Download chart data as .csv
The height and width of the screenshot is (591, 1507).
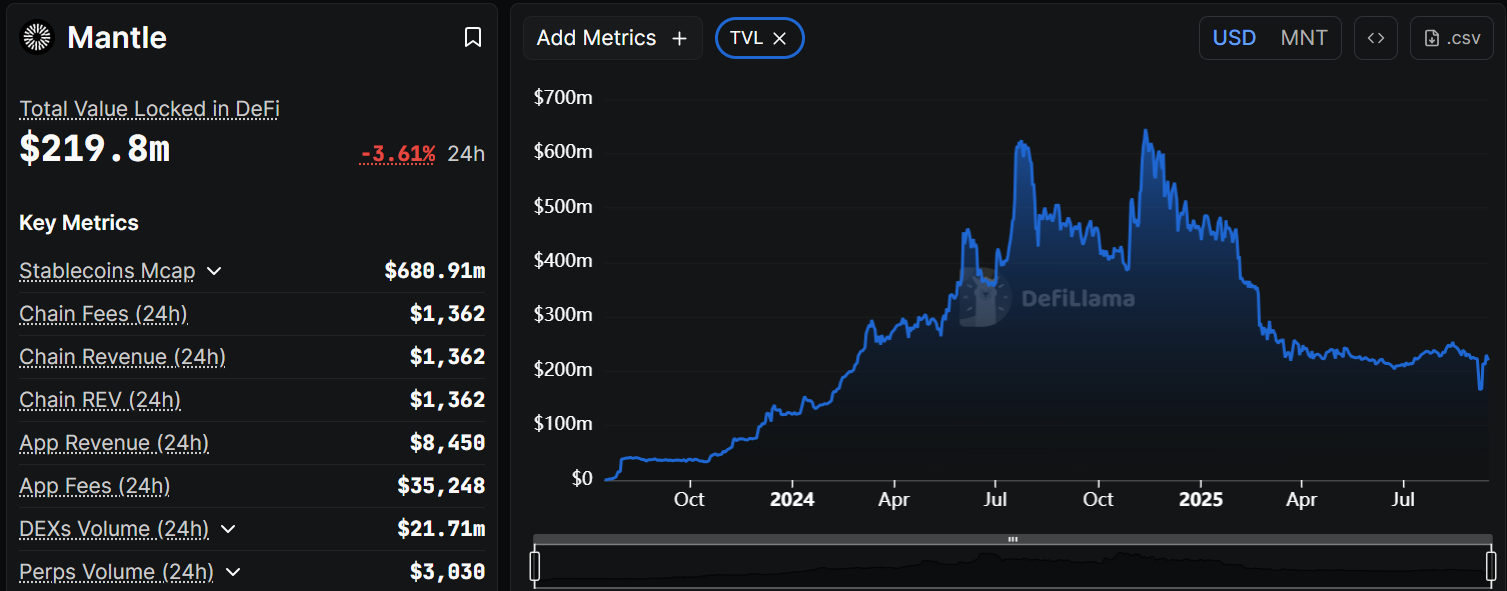click(1451, 38)
